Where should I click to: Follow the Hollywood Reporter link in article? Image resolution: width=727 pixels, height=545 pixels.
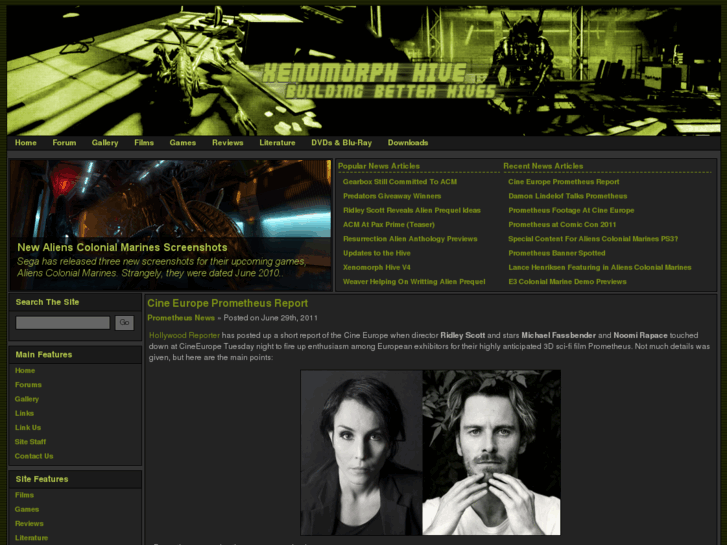(184, 335)
